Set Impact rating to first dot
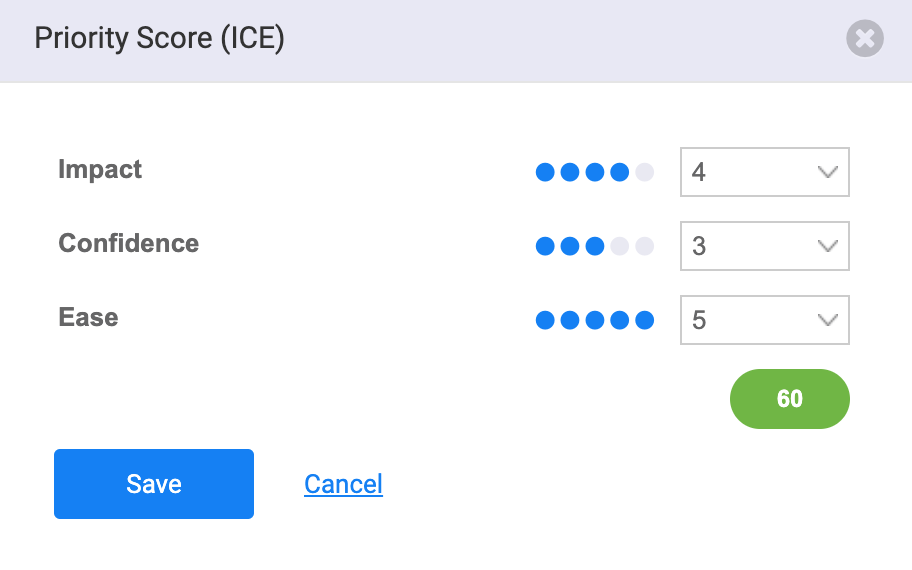912x570 pixels. click(545, 172)
